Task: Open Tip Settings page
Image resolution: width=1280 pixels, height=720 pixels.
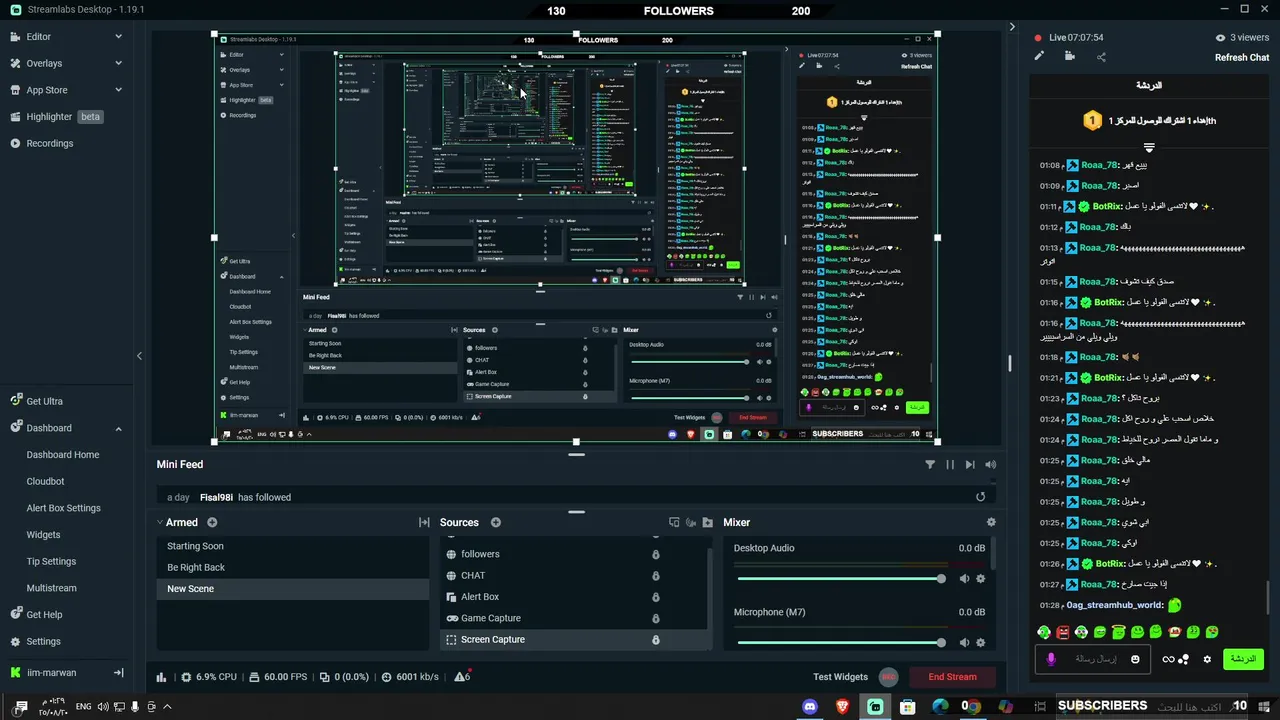Action: (x=52, y=561)
